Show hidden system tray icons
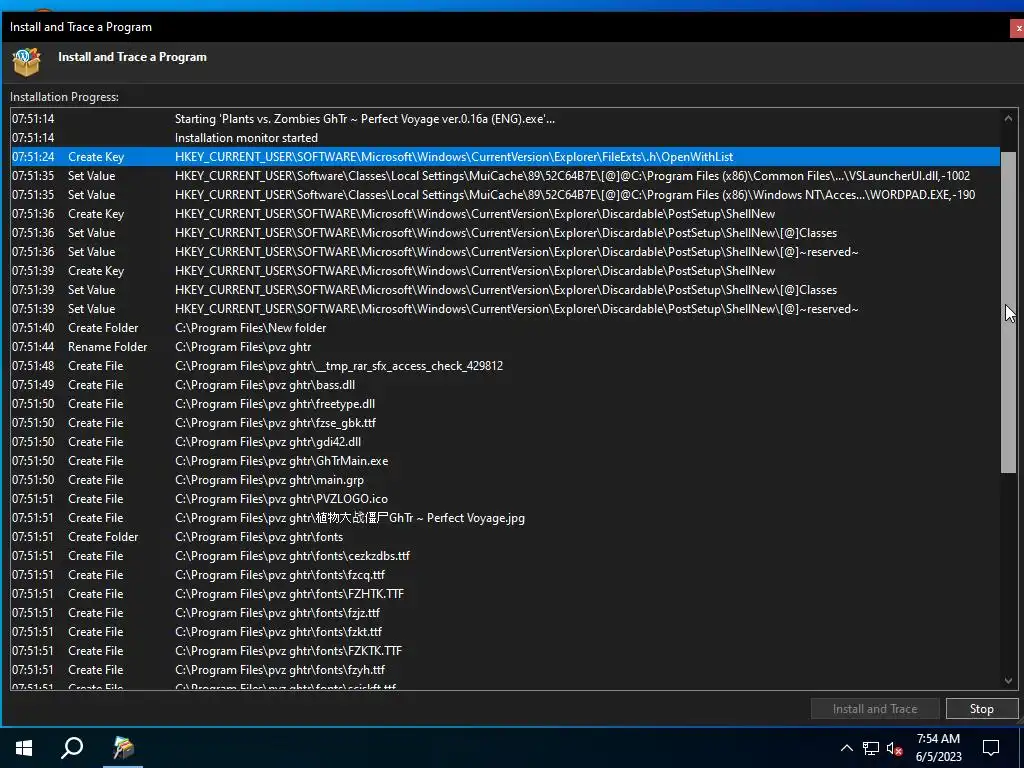The image size is (1024, 768). 846,748
